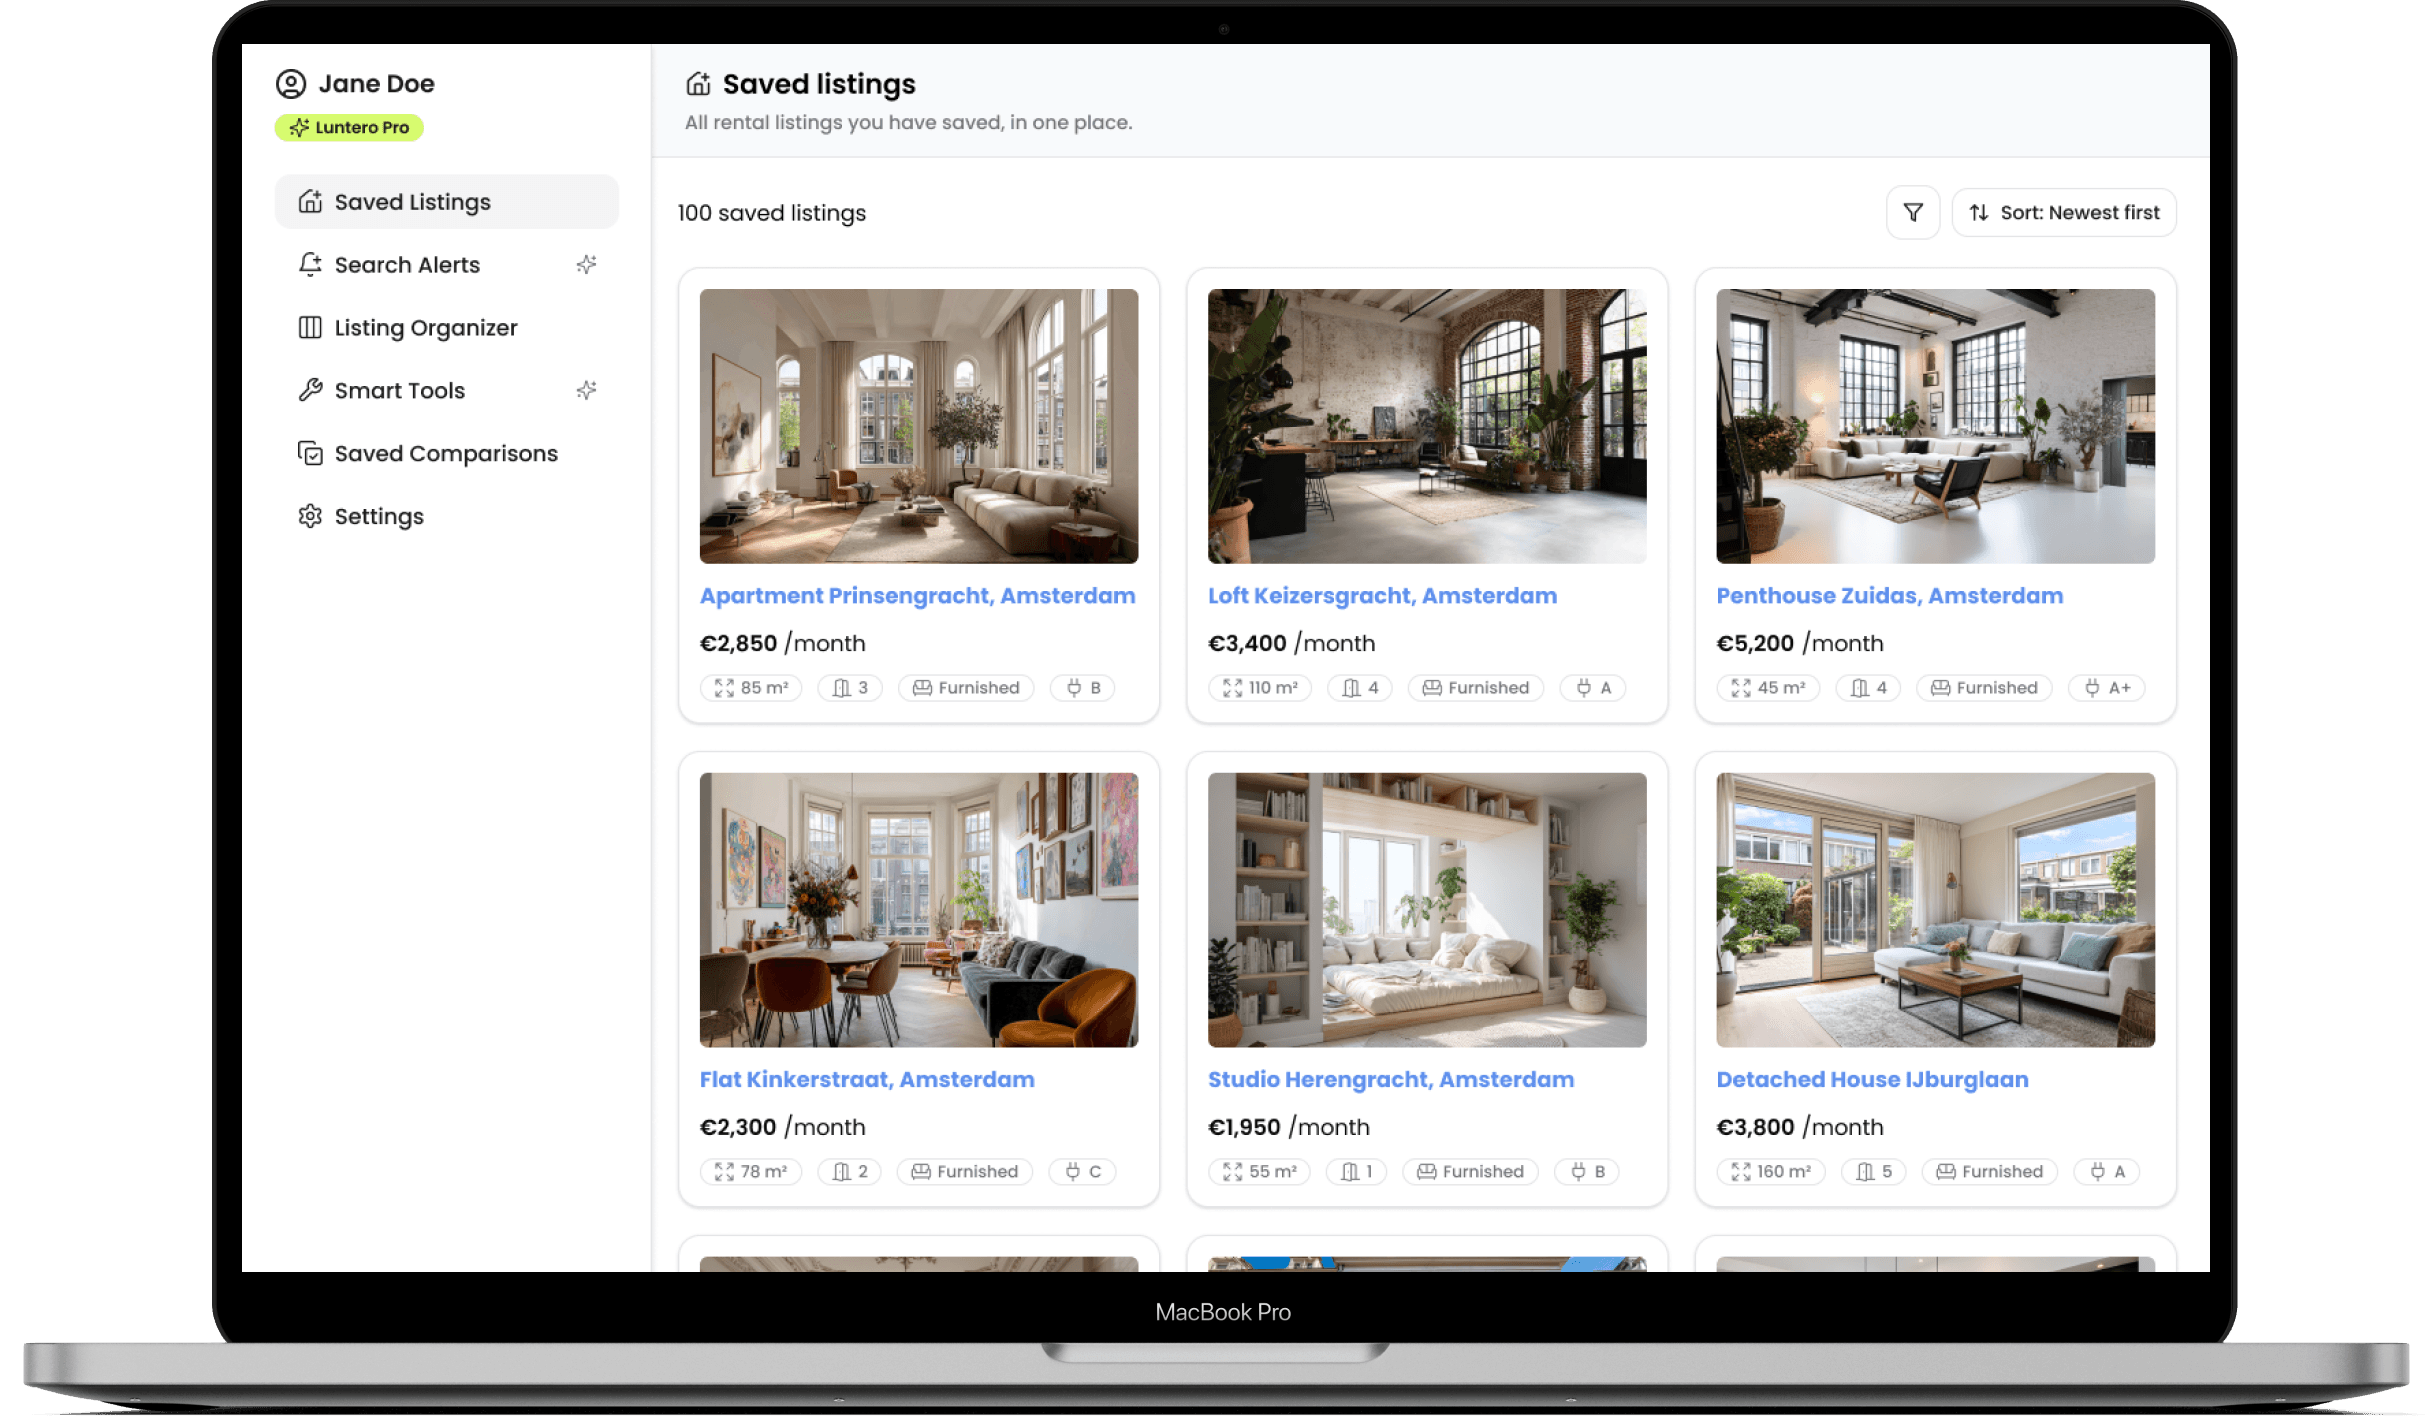Click the Penthouse Zuidas listing photo
This screenshot has width=2432, height=1421.
click(1935, 426)
